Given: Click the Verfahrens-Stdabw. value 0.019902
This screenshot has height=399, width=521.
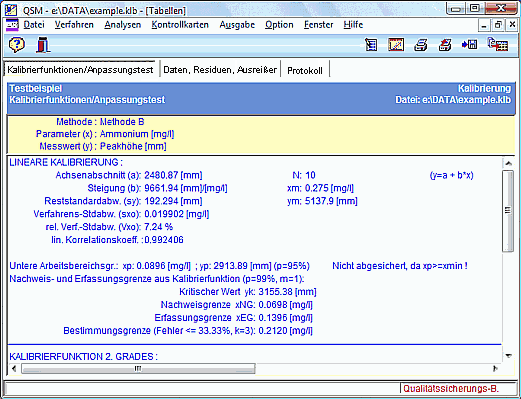Looking at the screenshot, I should click(x=176, y=214).
